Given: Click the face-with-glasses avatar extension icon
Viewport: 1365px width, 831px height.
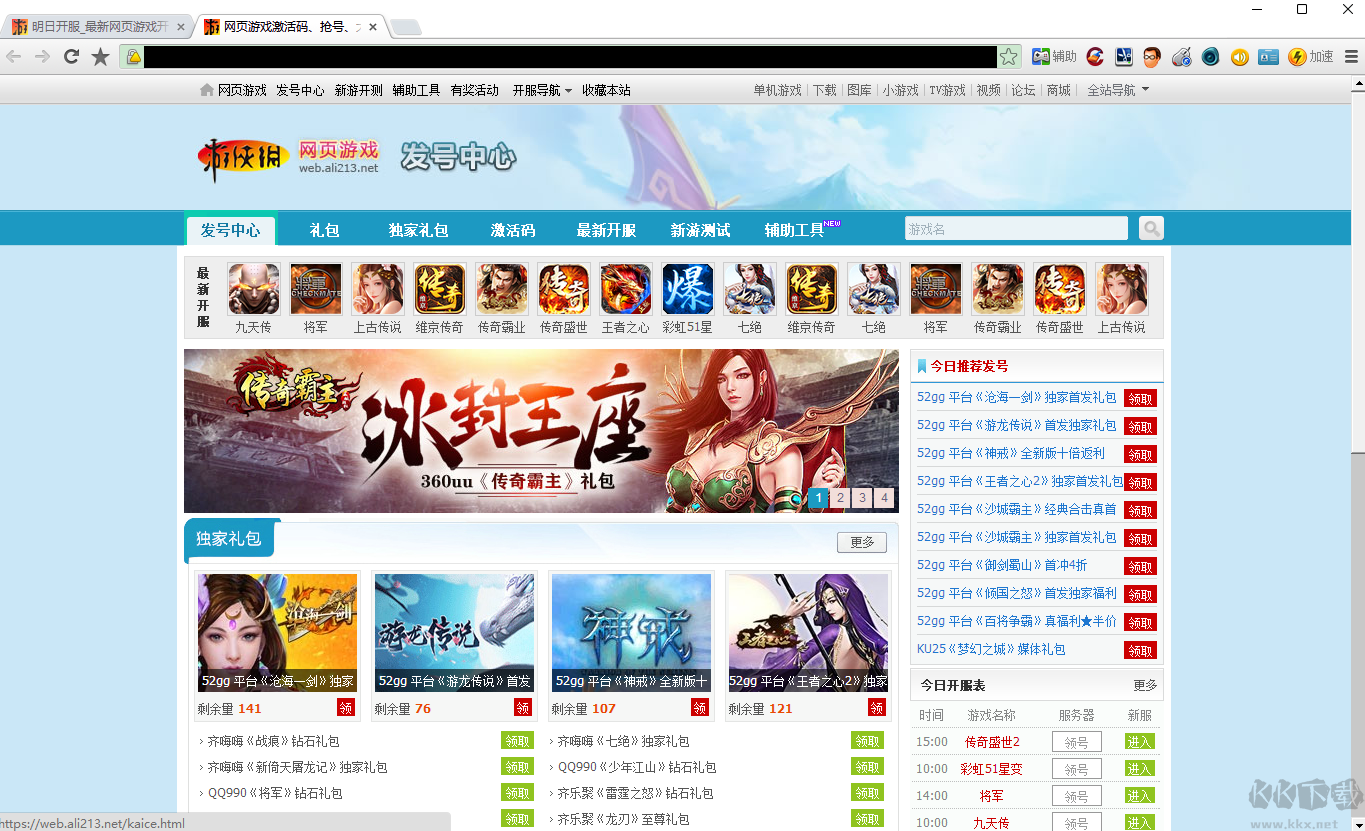Looking at the screenshot, I should click(1153, 57).
